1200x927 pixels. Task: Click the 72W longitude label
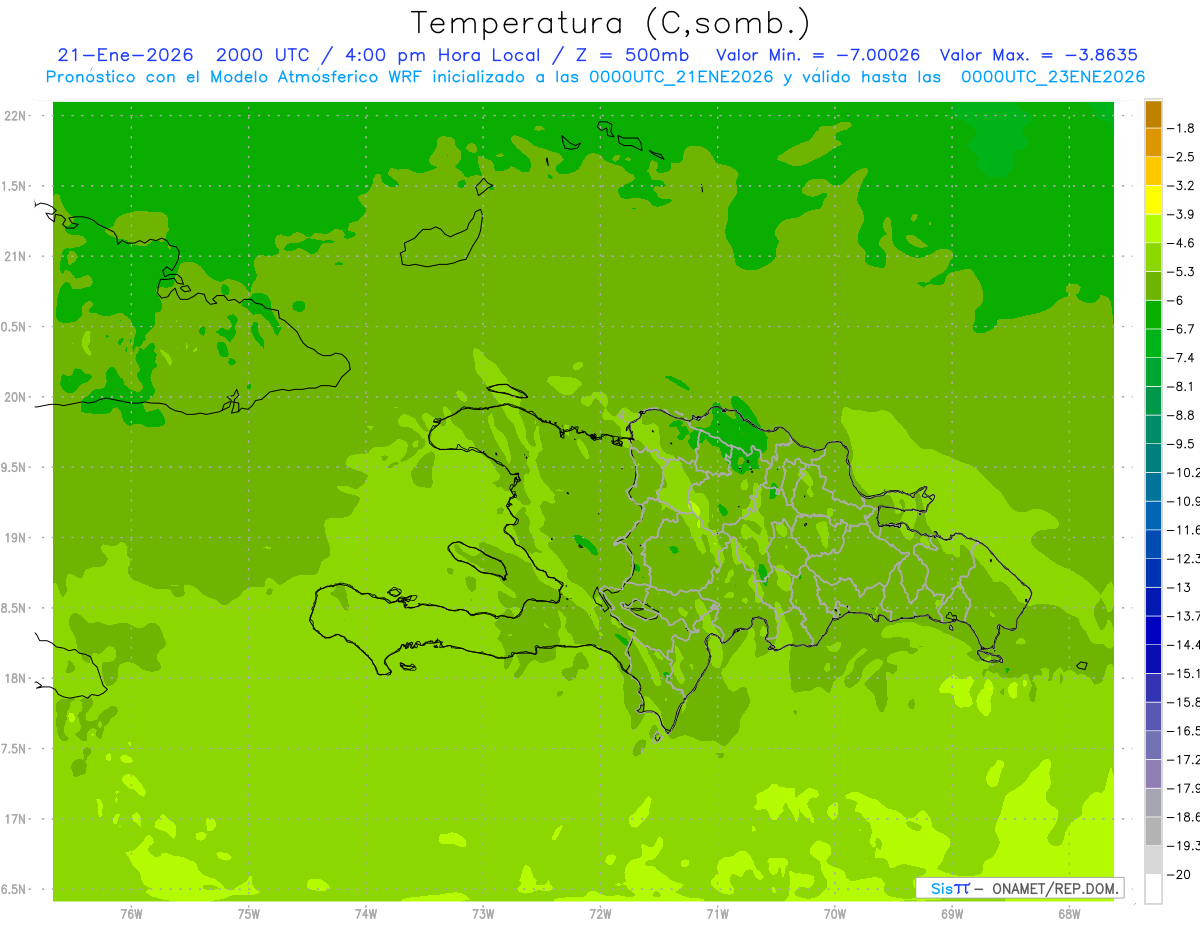[x=600, y=913]
